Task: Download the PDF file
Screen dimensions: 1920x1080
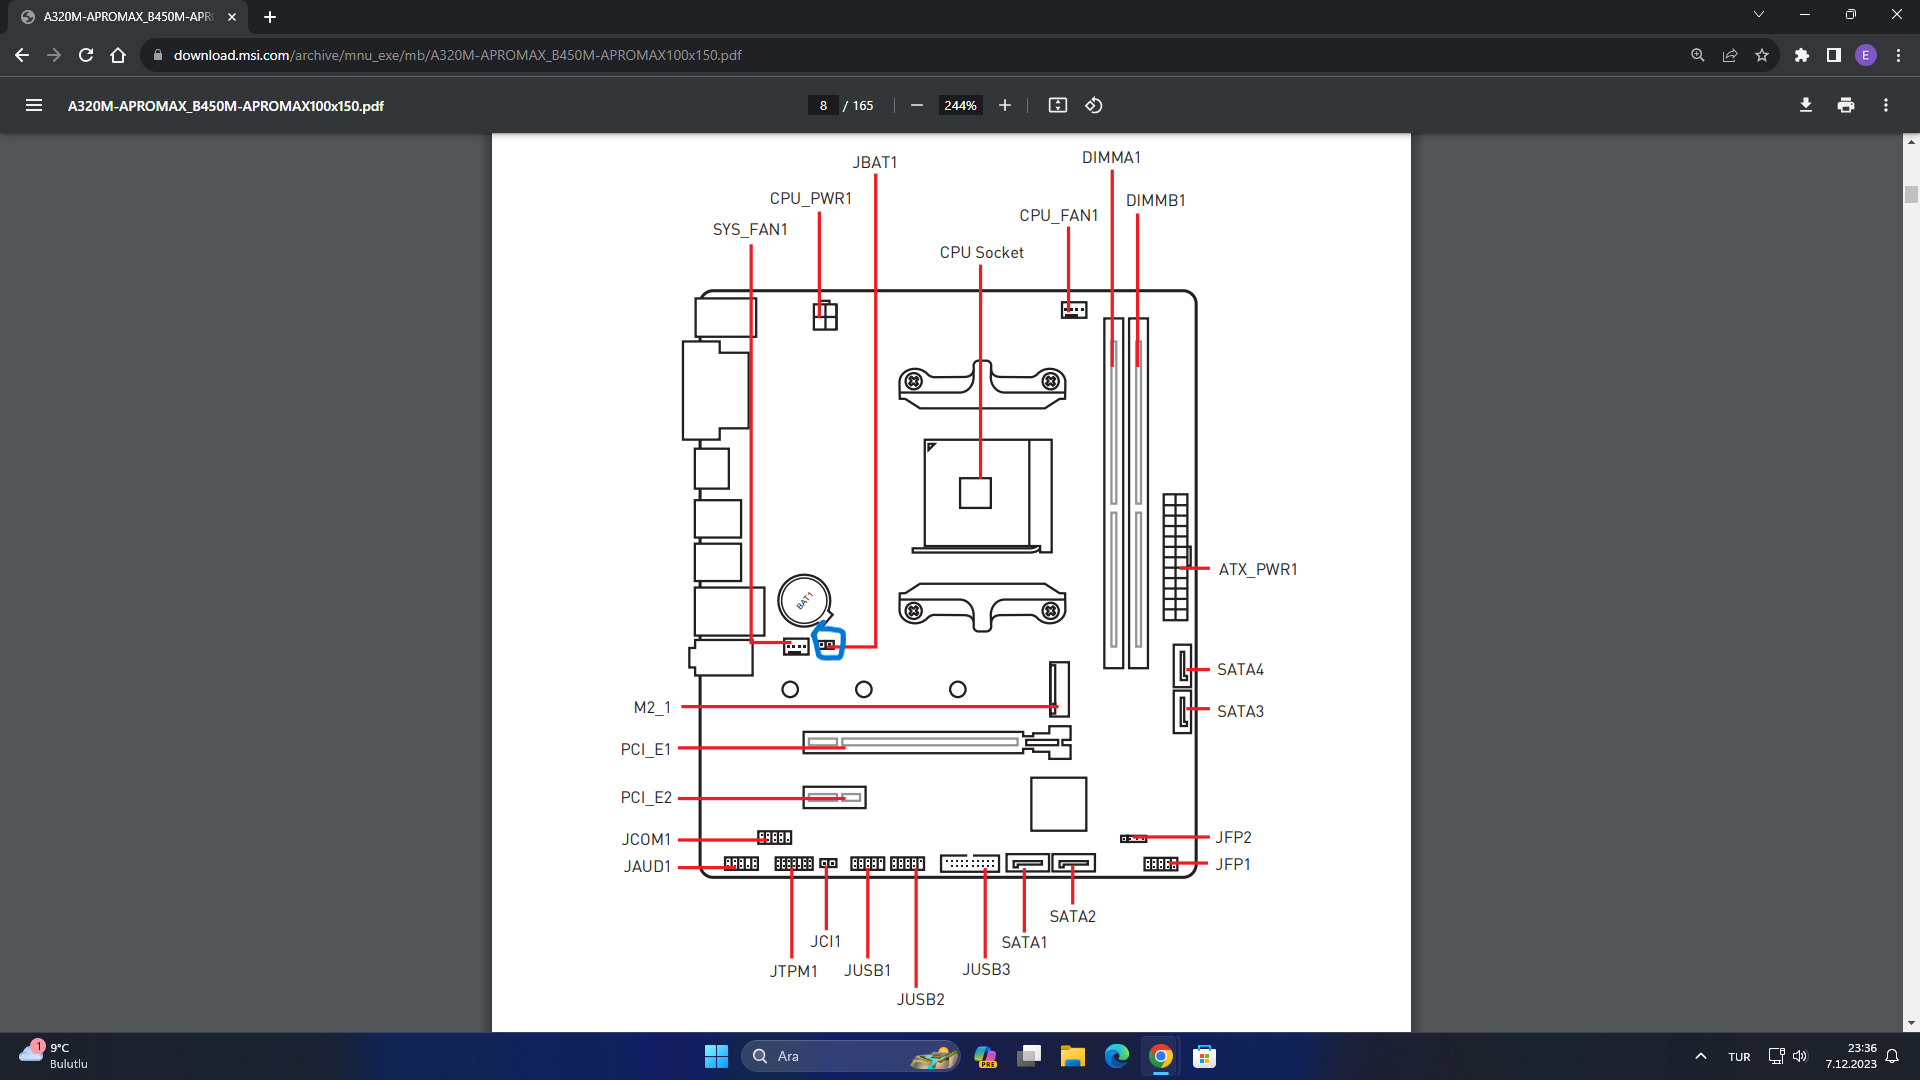Action: 1805,105
